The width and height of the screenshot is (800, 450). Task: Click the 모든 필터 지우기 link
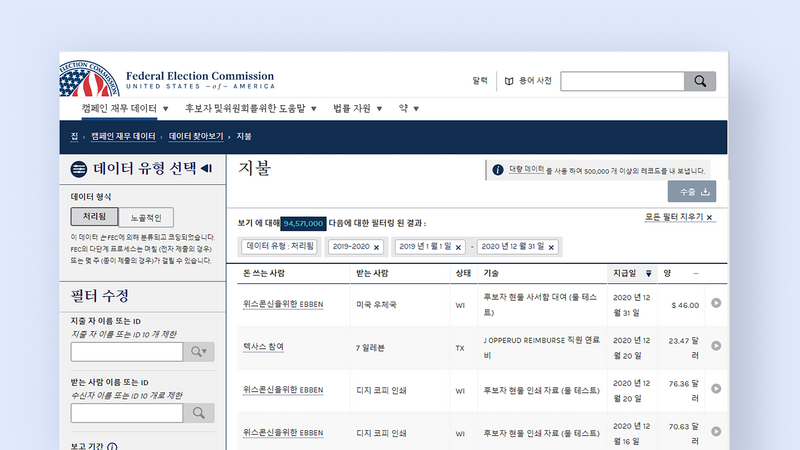coord(680,217)
